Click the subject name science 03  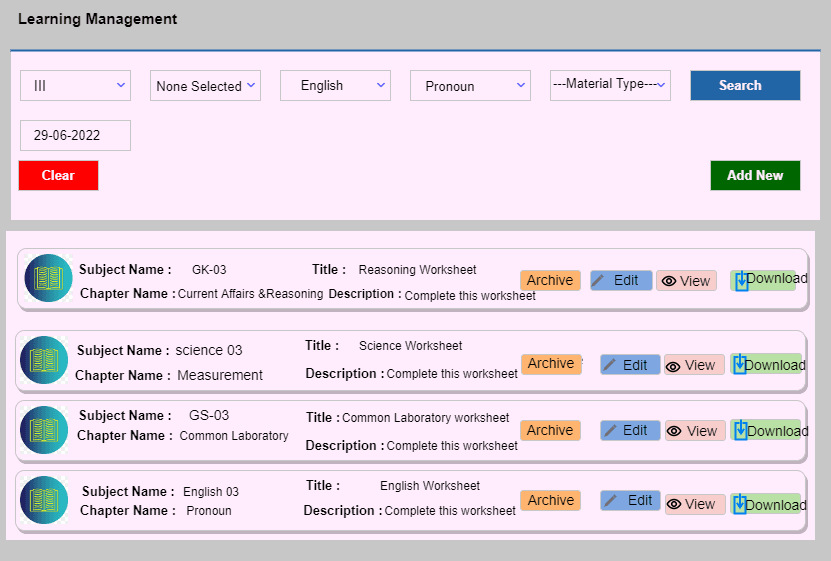209,350
